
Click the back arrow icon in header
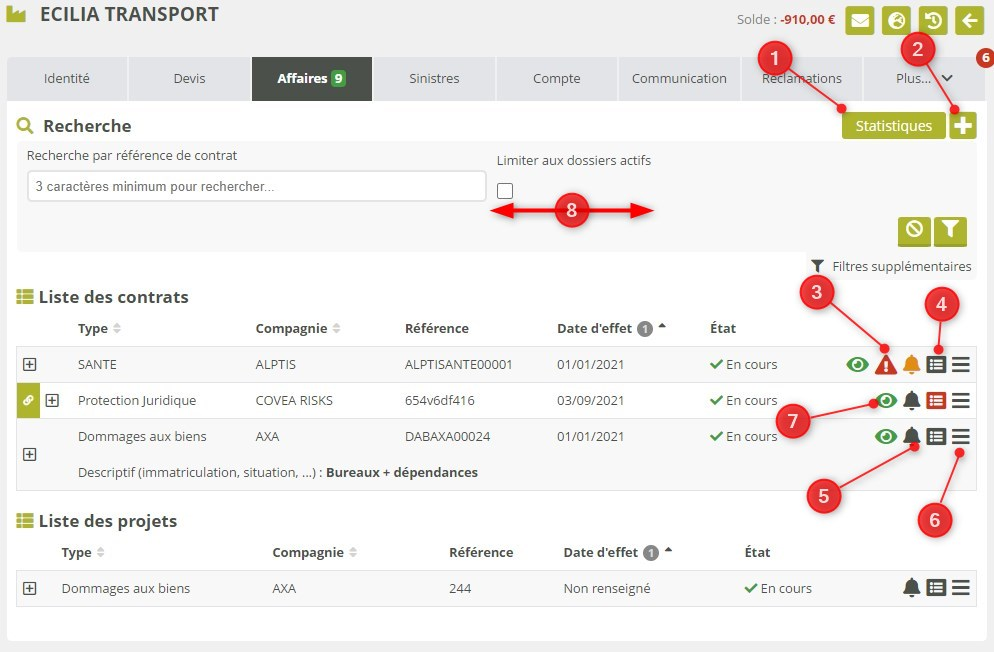[969, 20]
